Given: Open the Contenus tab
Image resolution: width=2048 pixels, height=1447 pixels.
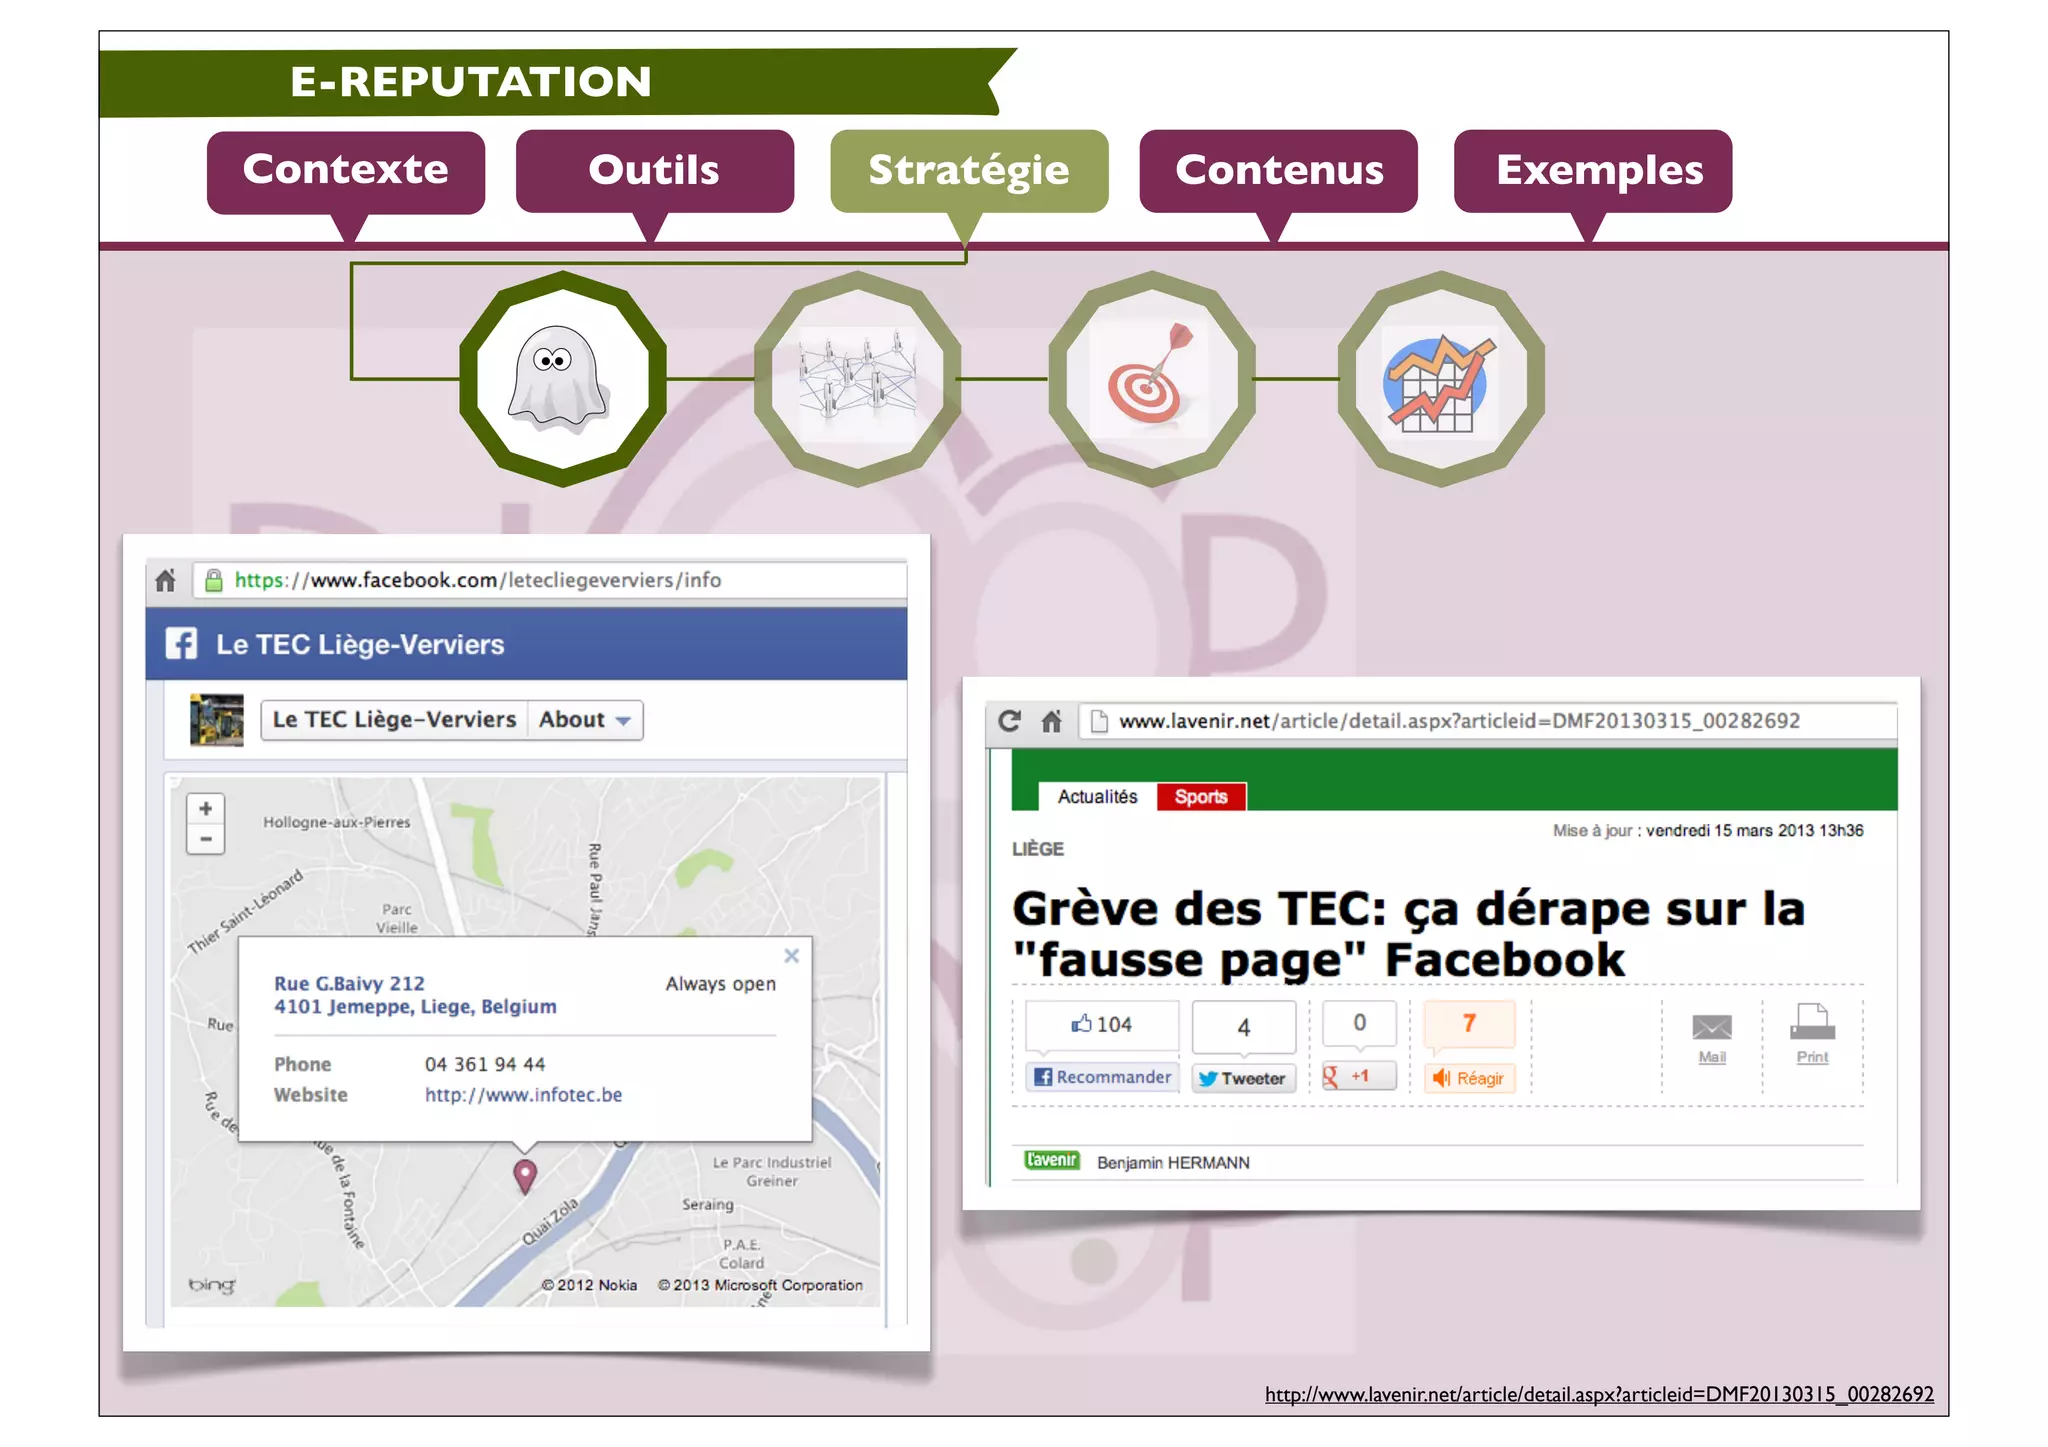Looking at the screenshot, I should pos(1279,171).
